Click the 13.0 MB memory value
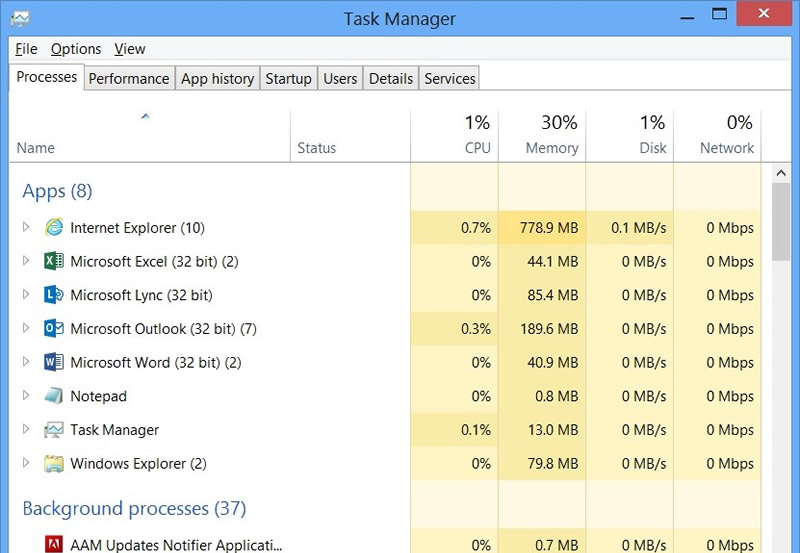The height and width of the screenshot is (553, 800). [553, 430]
